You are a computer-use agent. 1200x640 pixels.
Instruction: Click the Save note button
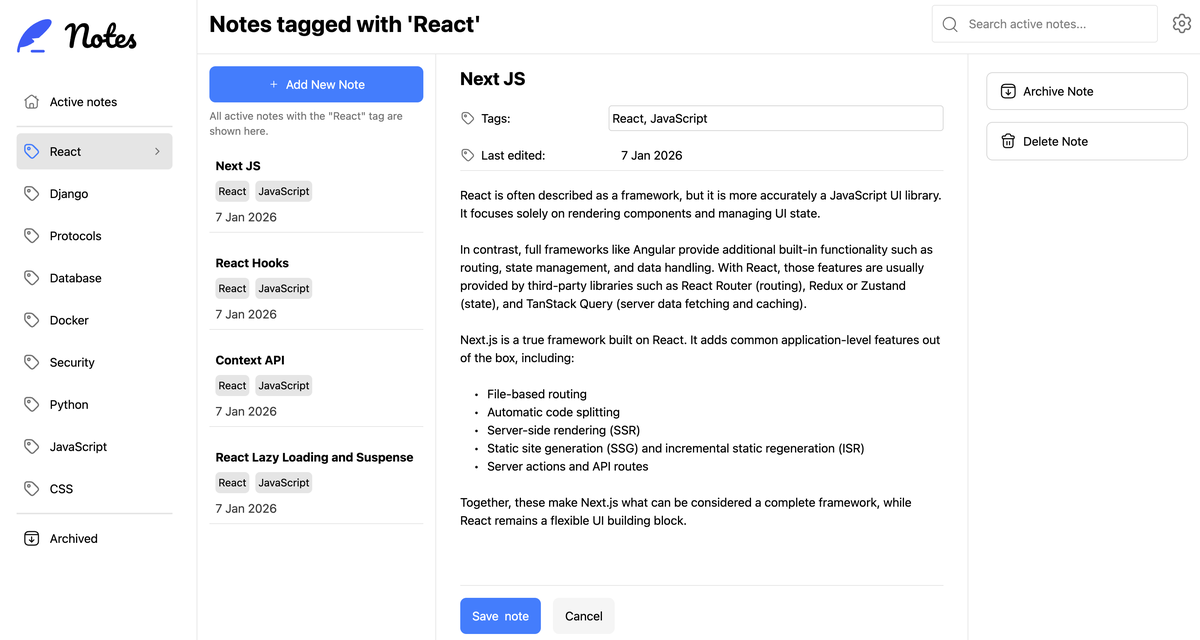point(500,616)
